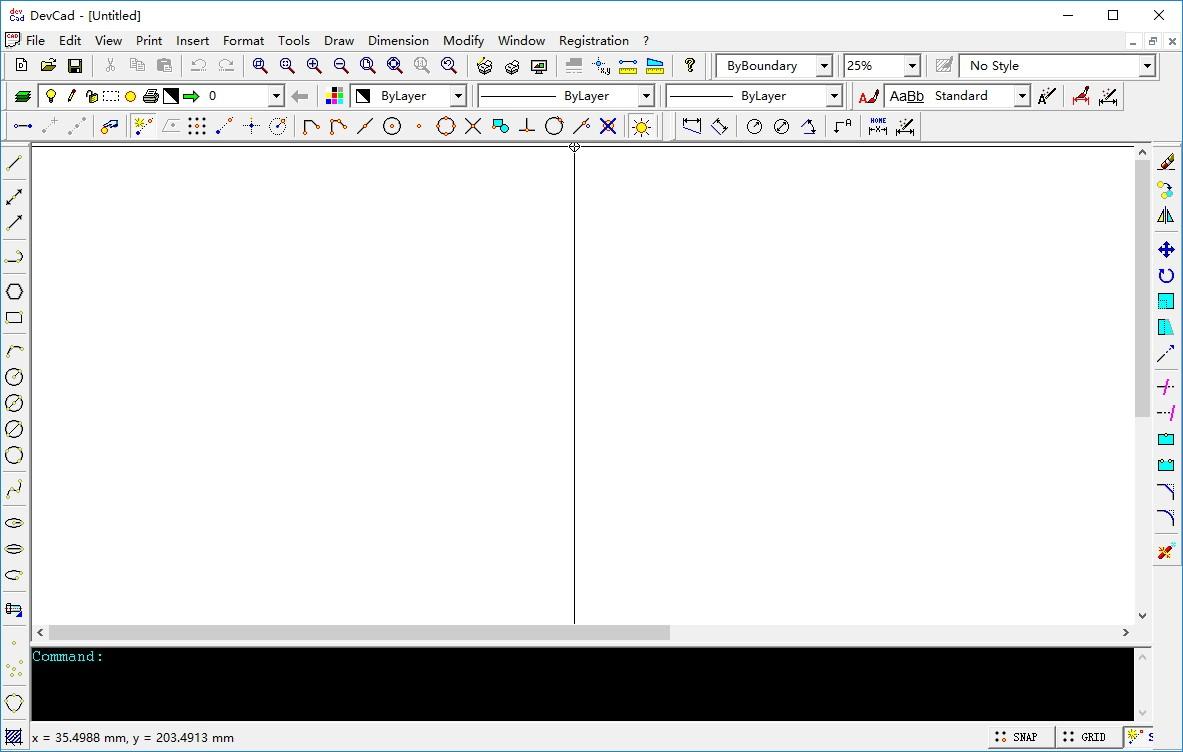Viewport: 1183px width, 752px height.
Task: Open the Modify menu
Action: point(463,41)
